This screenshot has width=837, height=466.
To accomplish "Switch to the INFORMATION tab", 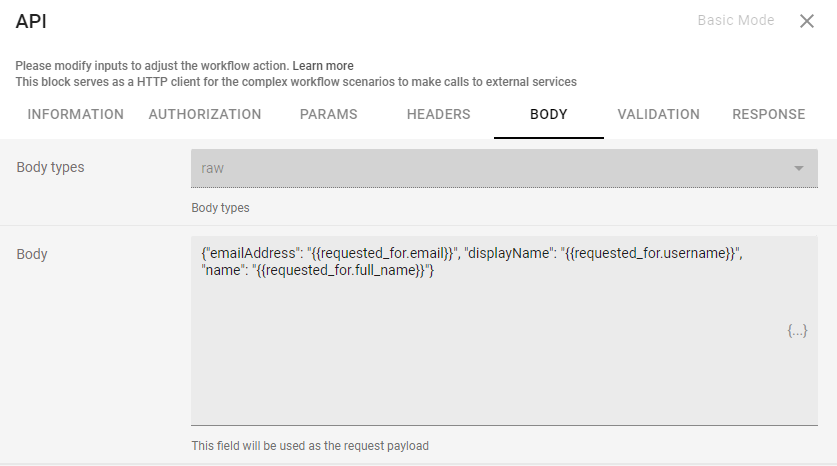I will point(75,114).
